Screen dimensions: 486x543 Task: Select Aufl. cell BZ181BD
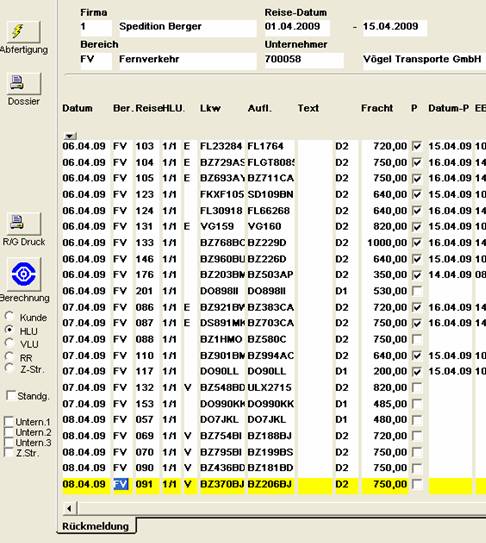coord(271,468)
